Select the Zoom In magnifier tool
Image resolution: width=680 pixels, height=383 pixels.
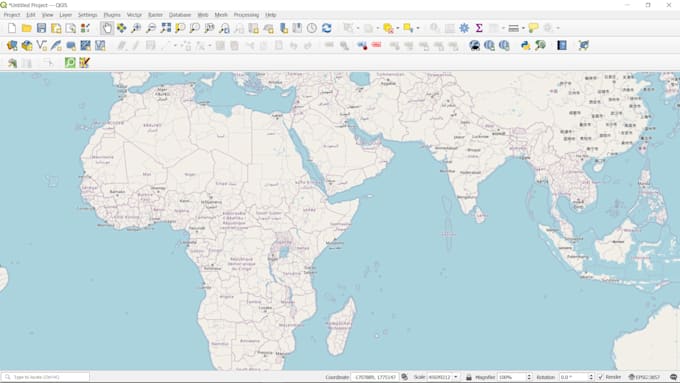136,28
